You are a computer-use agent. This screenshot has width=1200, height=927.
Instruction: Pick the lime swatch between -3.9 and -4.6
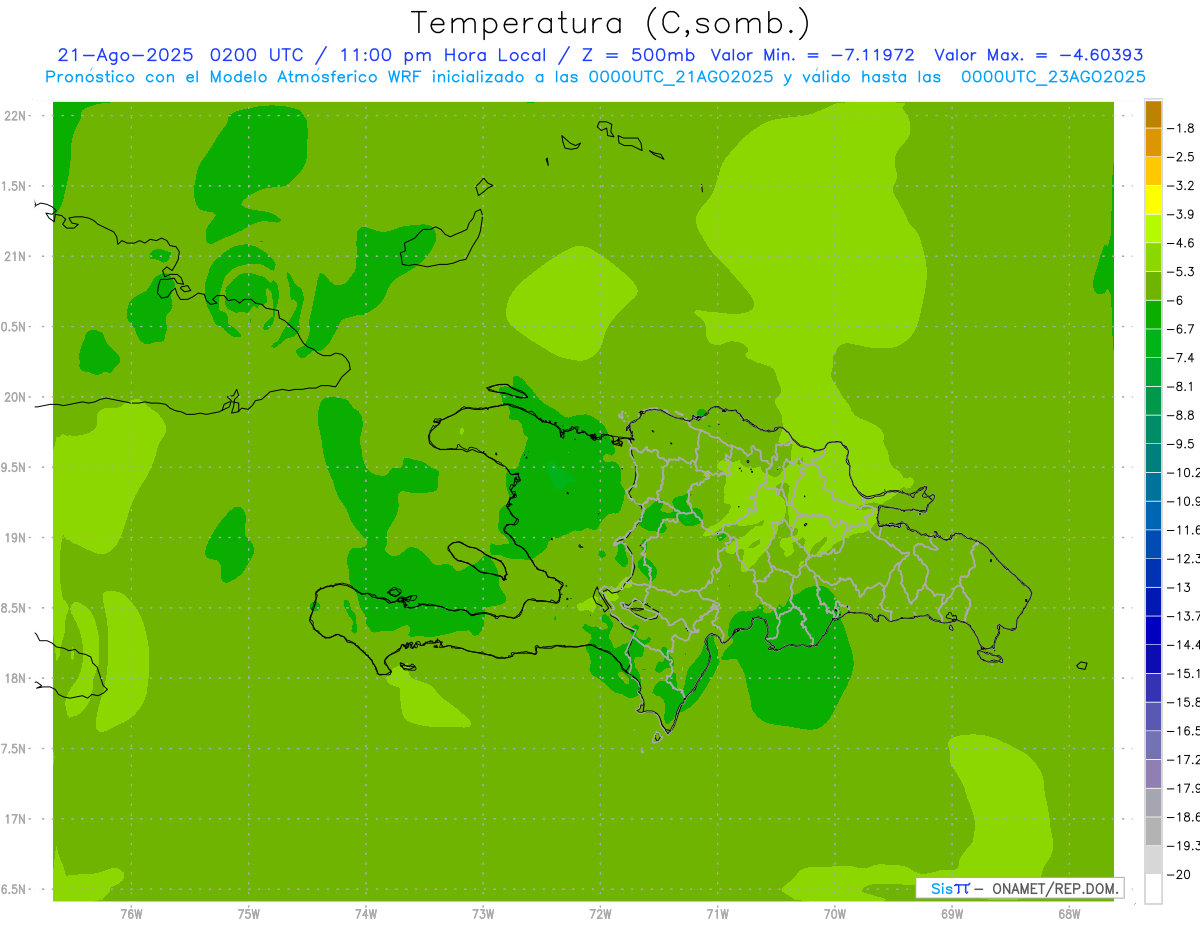(x=1153, y=229)
